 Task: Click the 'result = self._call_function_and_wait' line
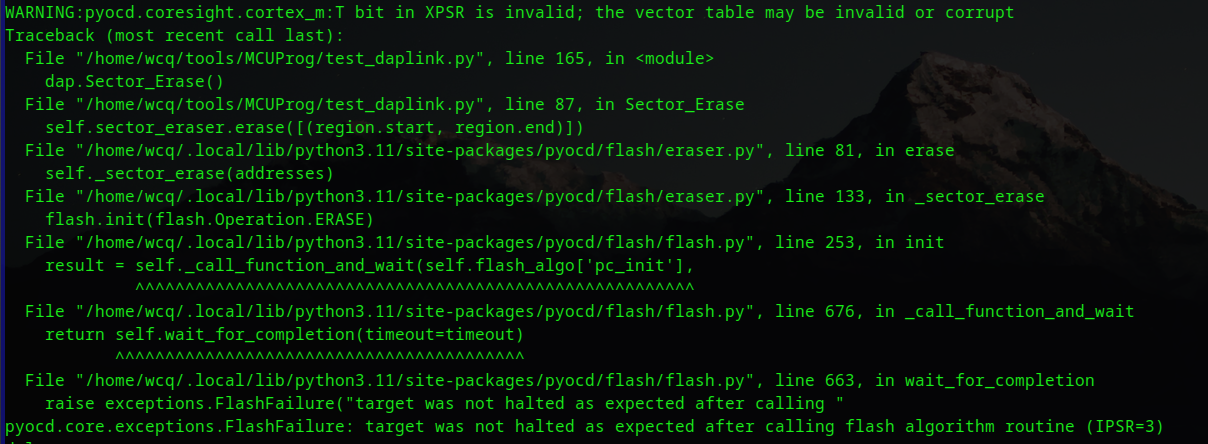pyautogui.click(x=369, y=265)
